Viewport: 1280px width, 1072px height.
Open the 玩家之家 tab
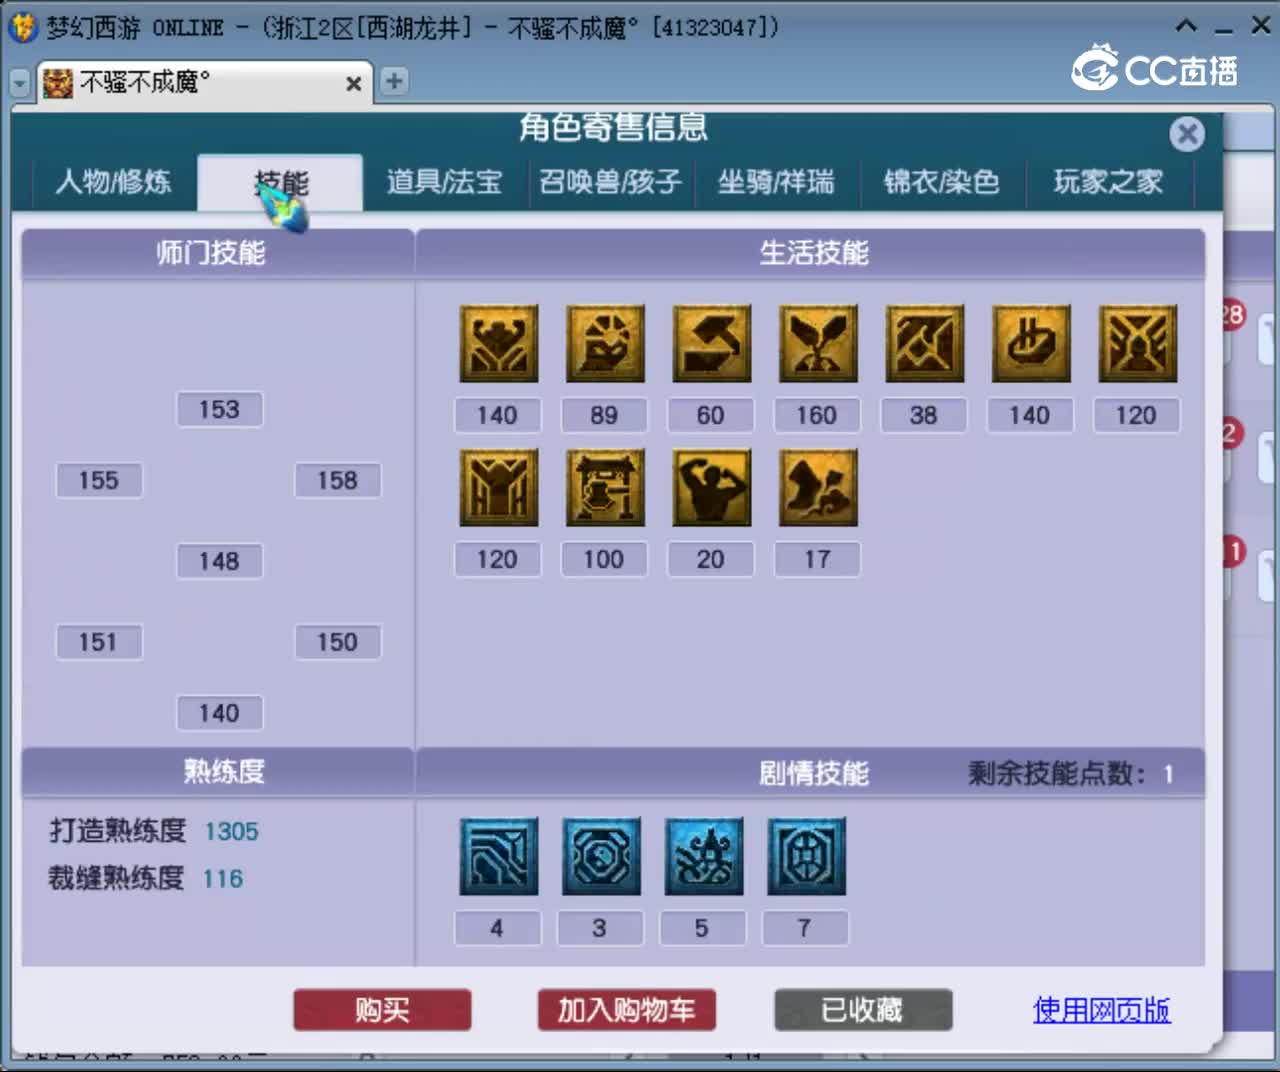pyautogui.click(x=1108, y=182)
